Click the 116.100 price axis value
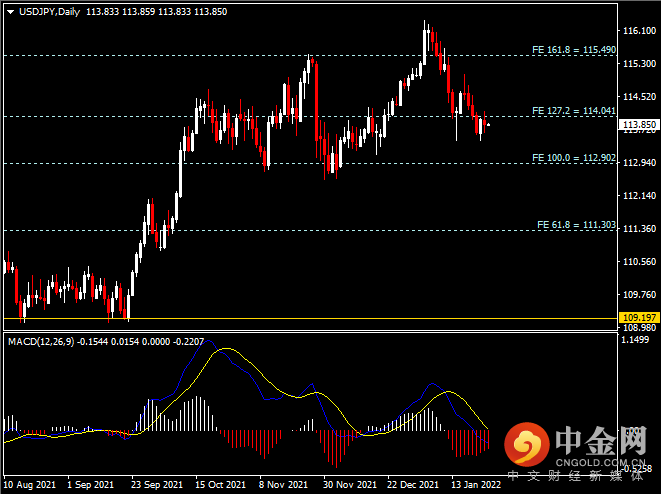Screen dimensions: 661x494 pos(640,30)
